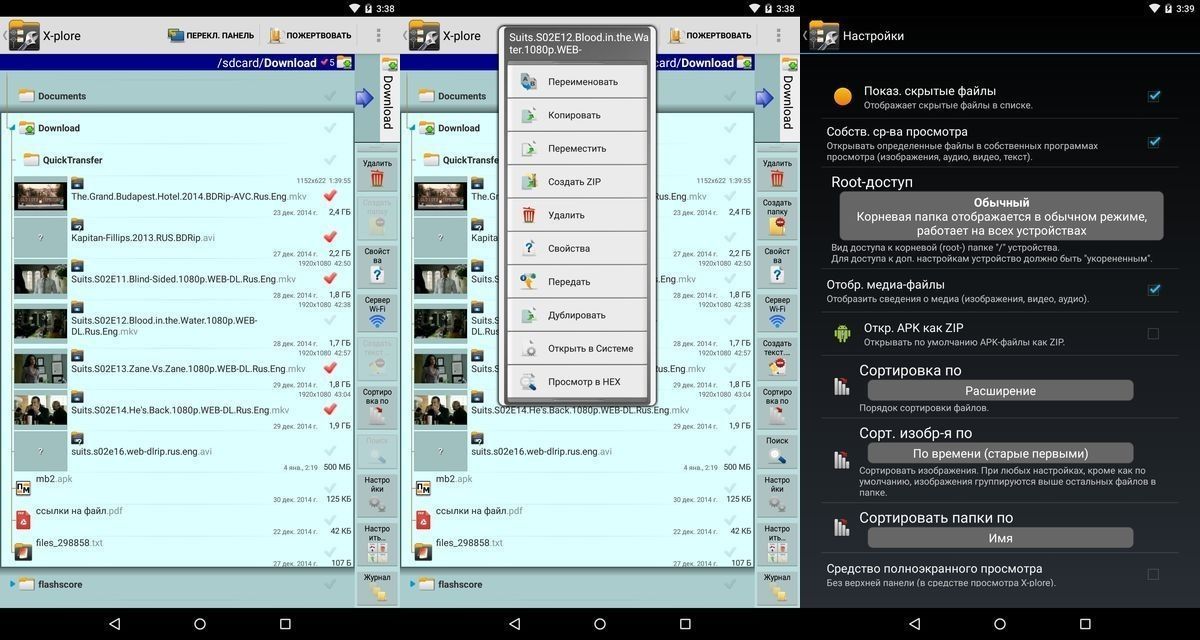Unmark the red check on Suits.S02E14.He's.Back file
This screenshot has width=1200, height=640.
(x=330, y=409)
